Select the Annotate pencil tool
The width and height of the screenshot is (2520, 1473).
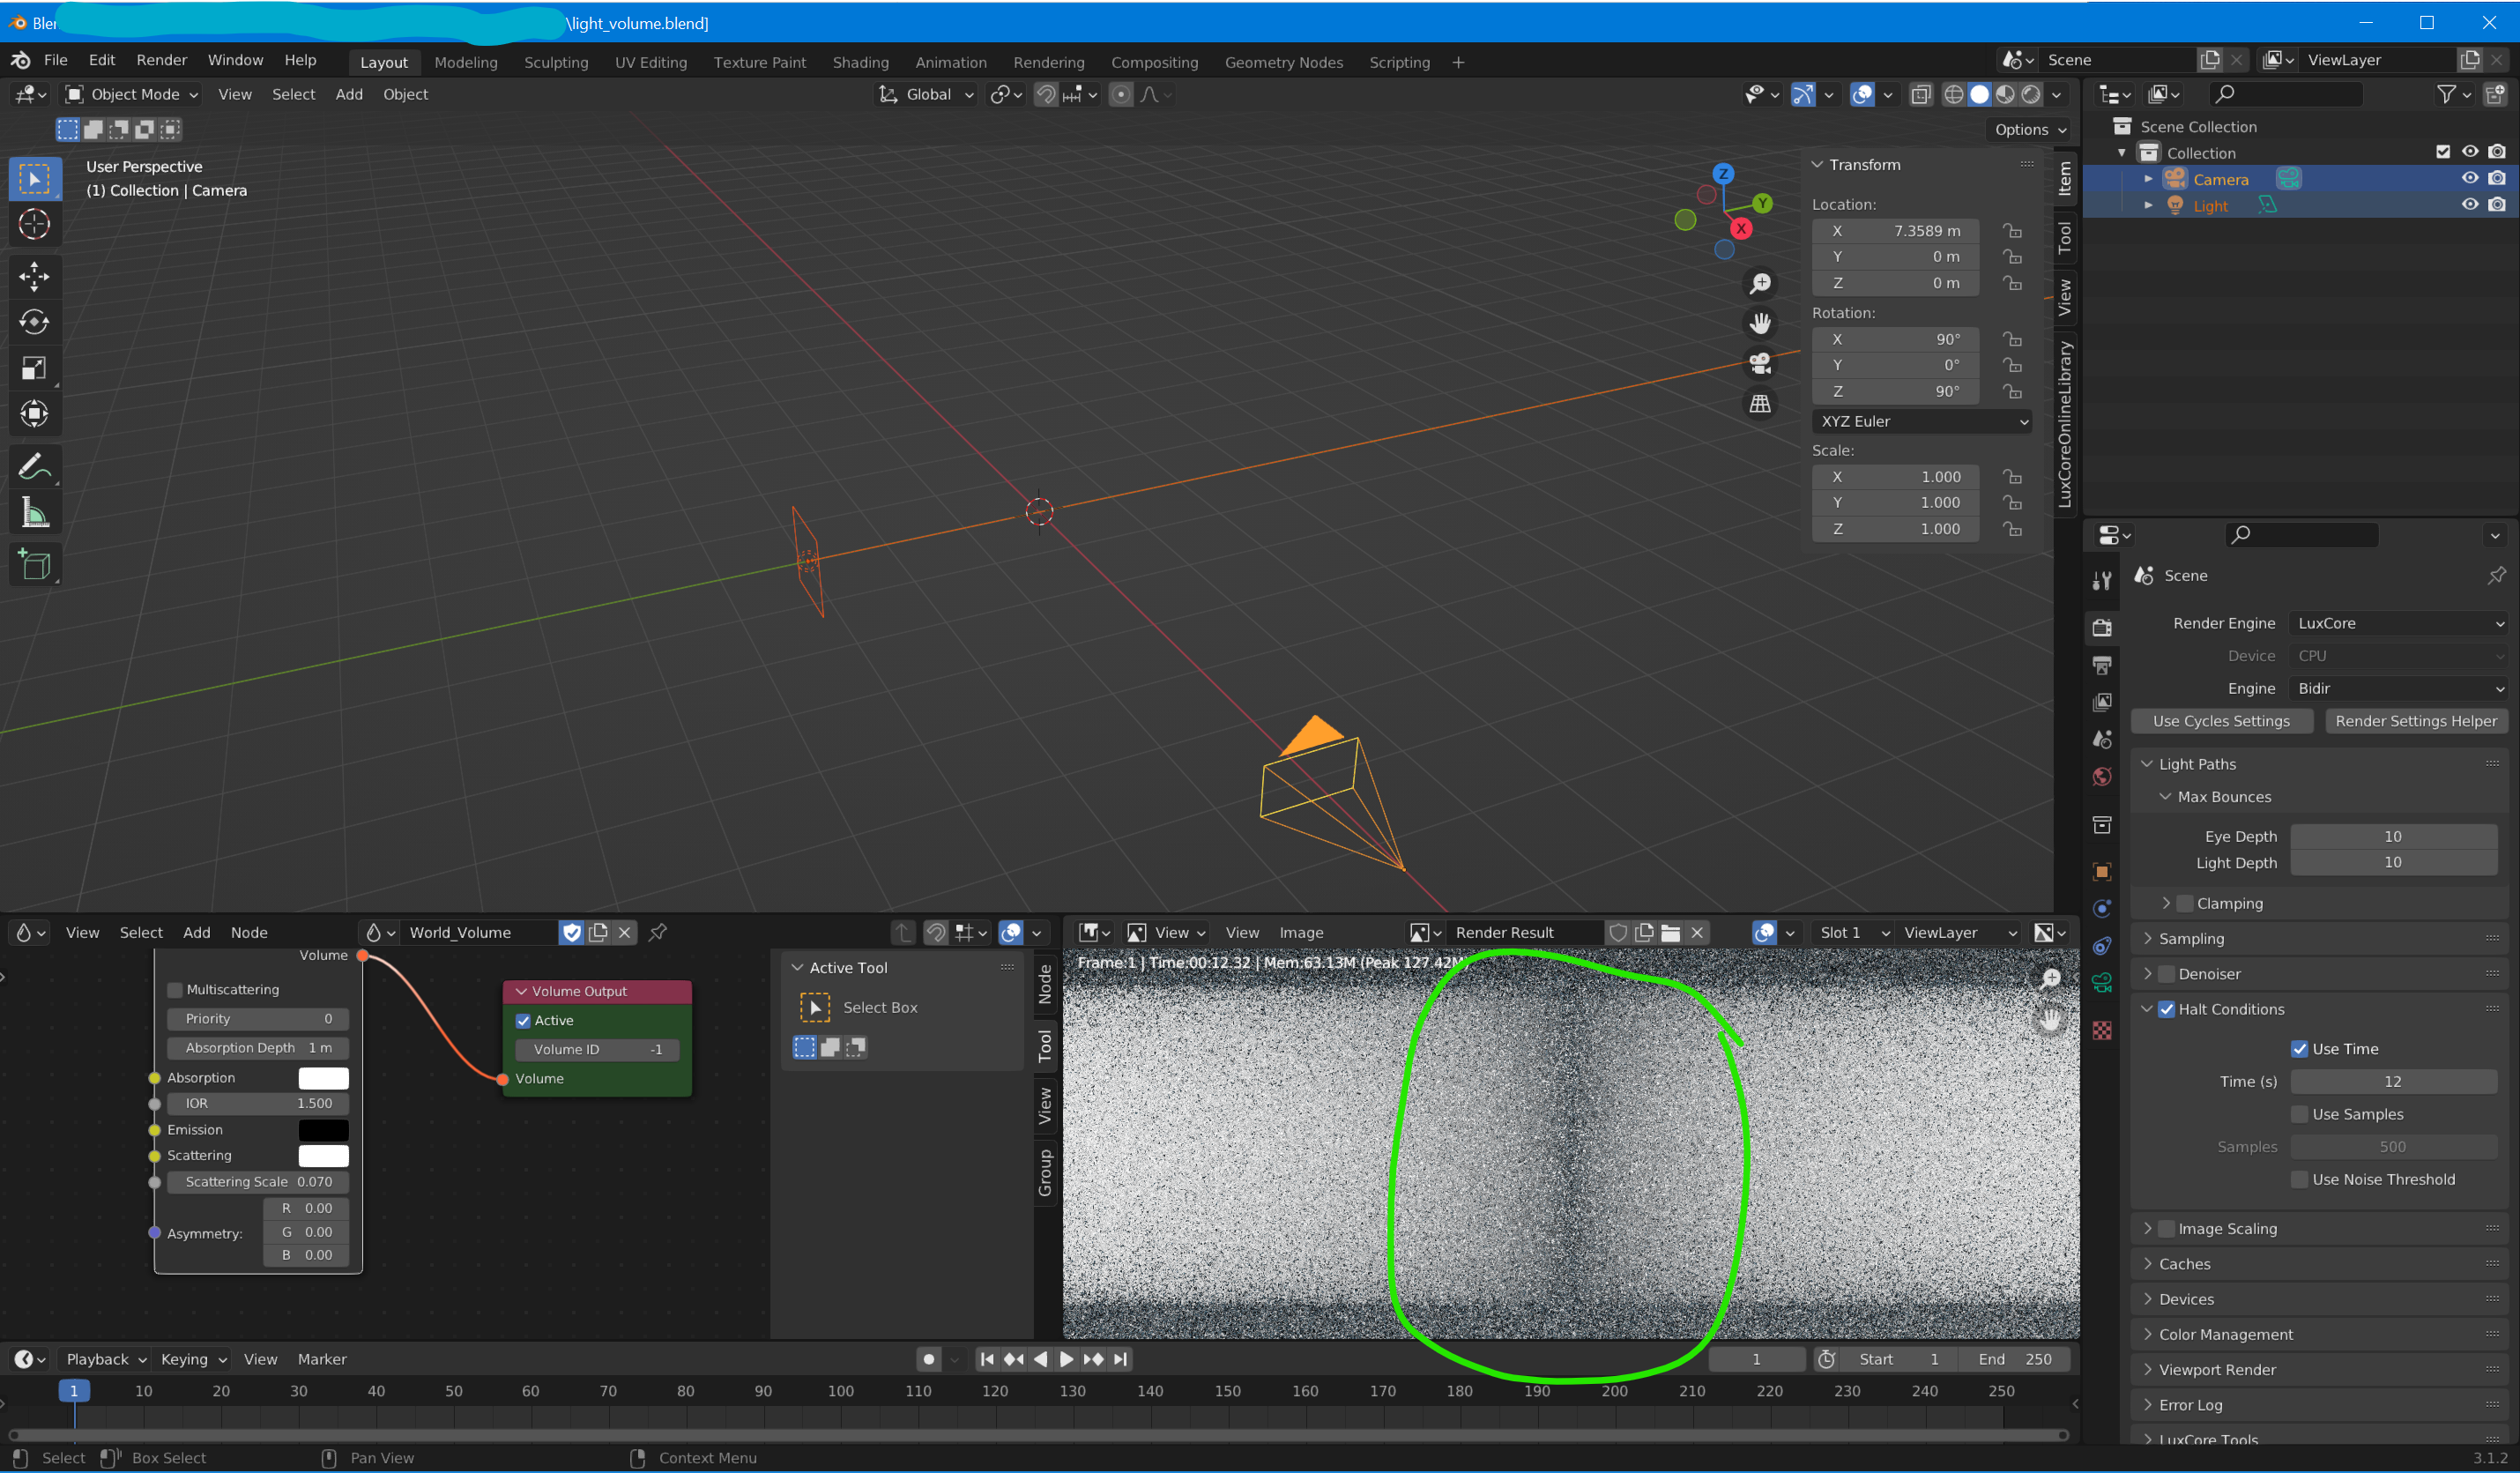point(34,466)
